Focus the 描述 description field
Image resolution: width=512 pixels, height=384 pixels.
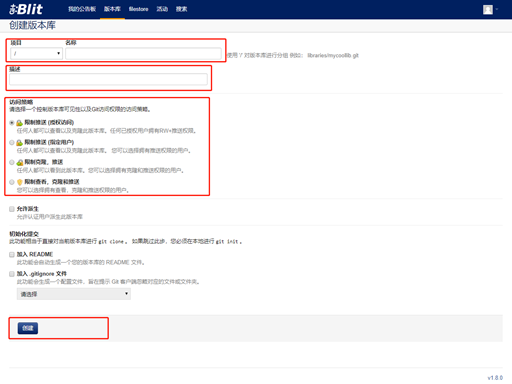108,79
